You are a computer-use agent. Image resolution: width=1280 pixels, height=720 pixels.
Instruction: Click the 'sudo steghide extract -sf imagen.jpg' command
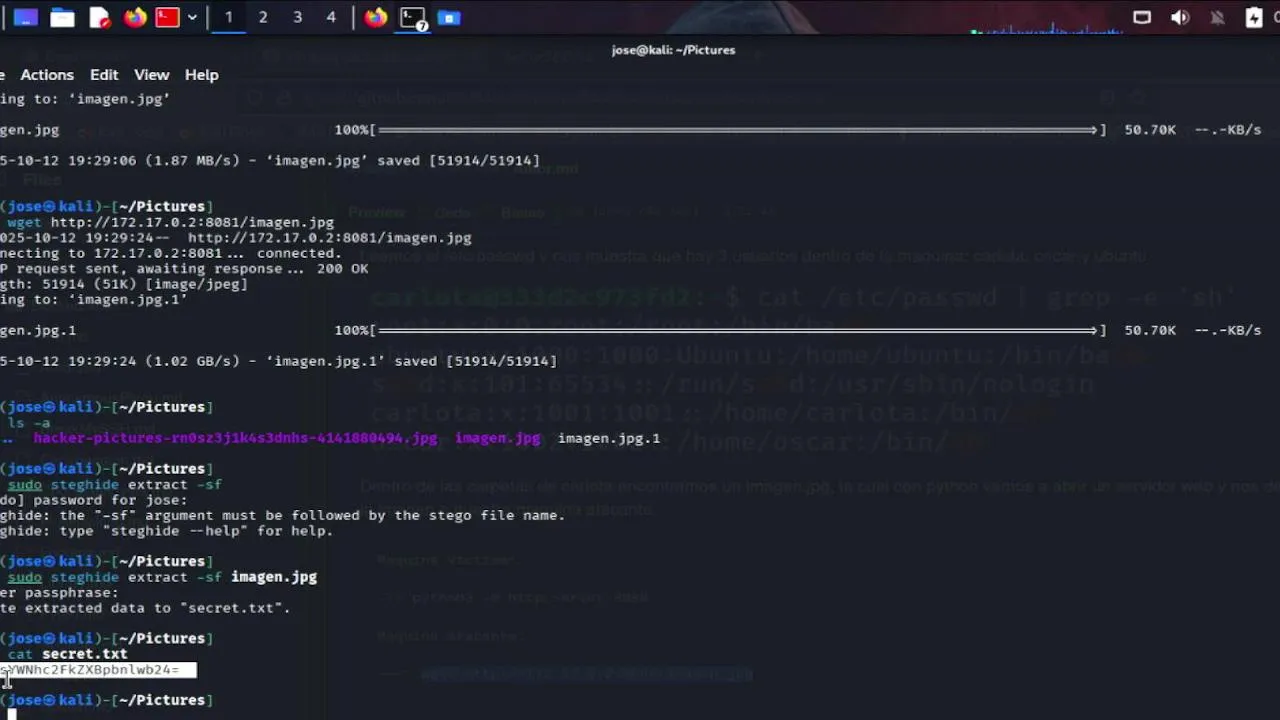point(162,577)
